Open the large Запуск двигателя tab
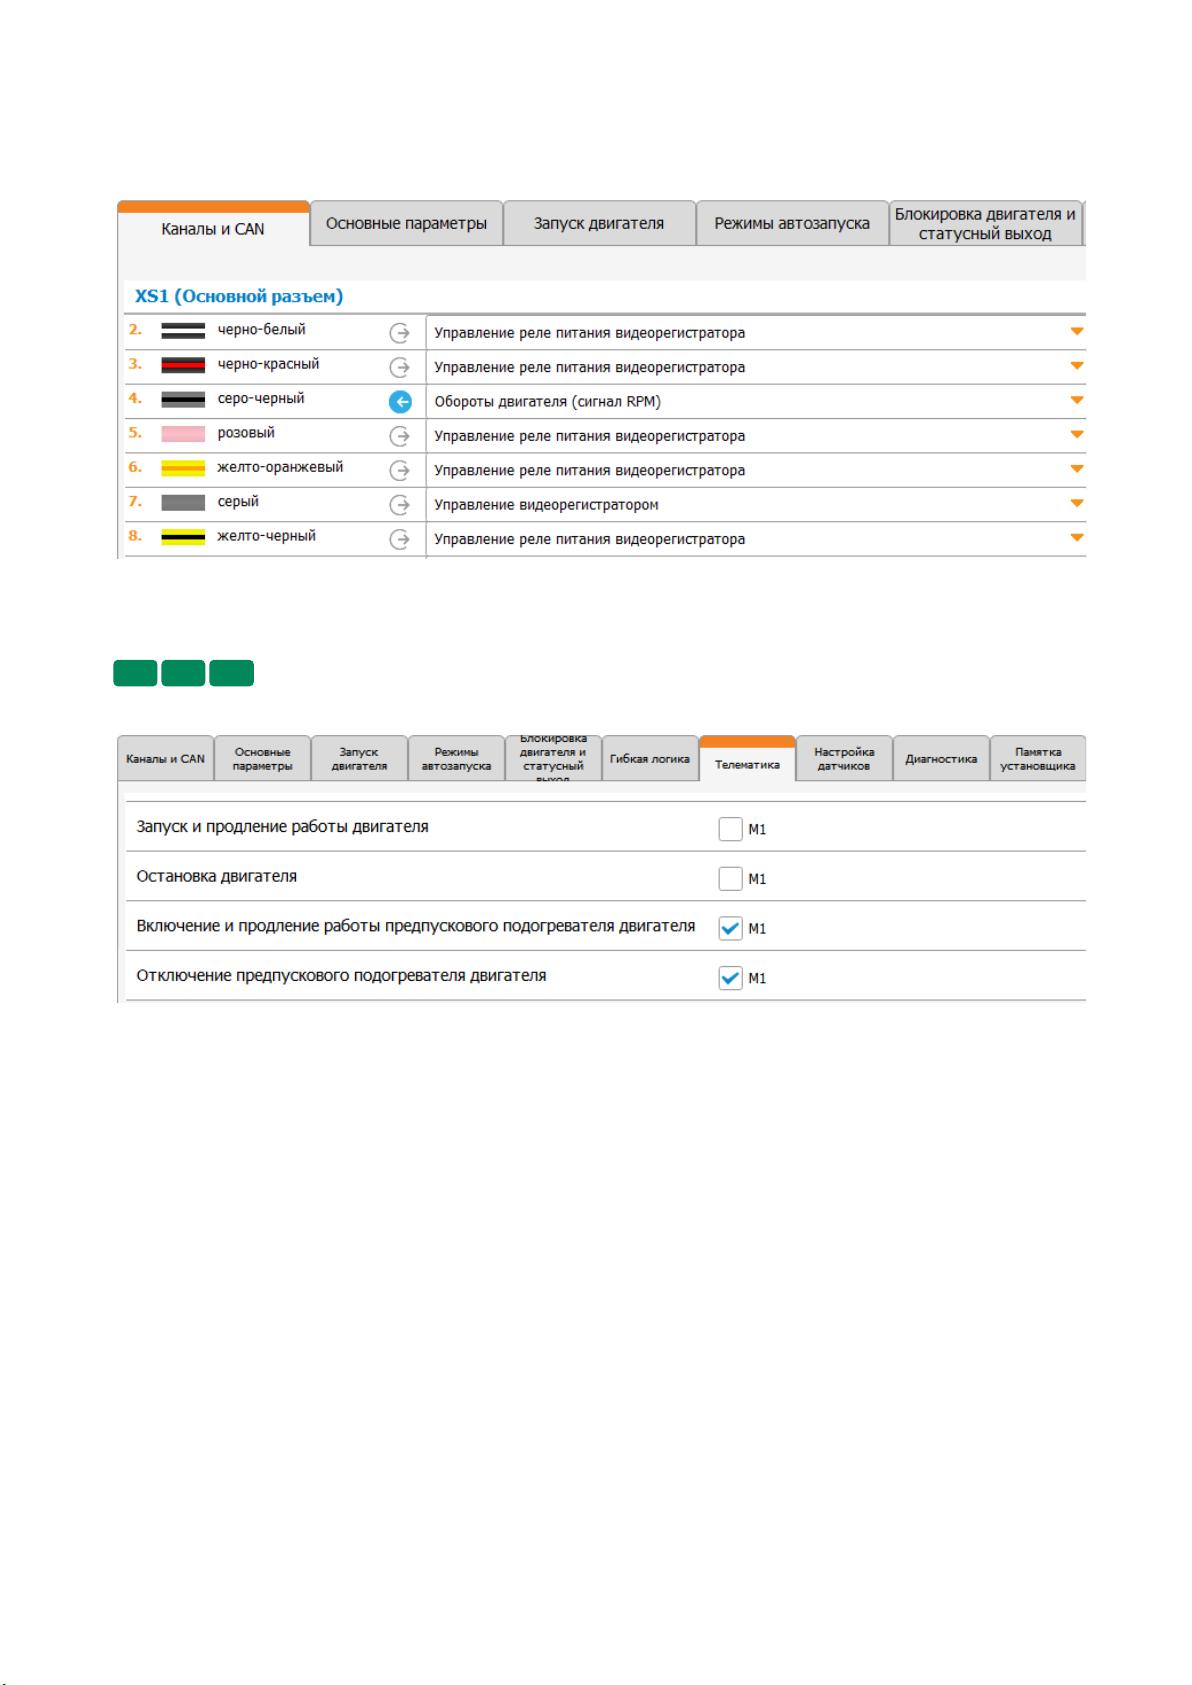The image size is (1192, 1685). pyautogui.click(x=599, y=223)
